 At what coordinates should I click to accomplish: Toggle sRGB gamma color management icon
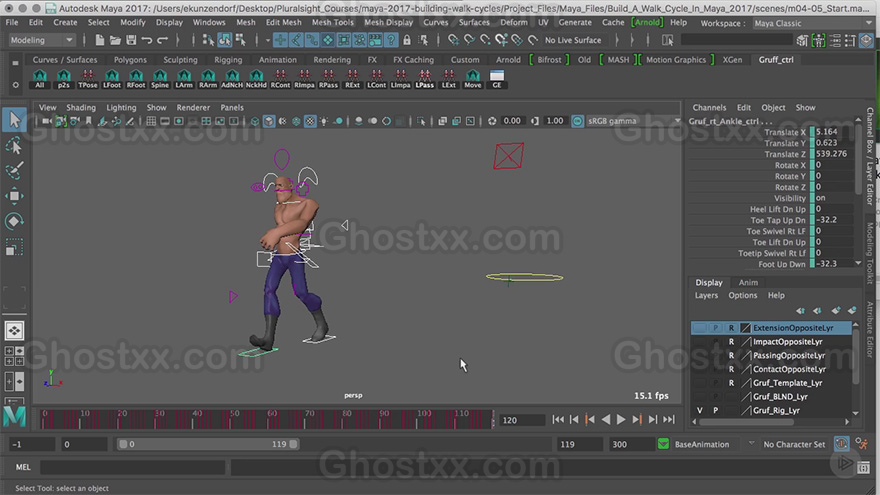coord(577,121)
